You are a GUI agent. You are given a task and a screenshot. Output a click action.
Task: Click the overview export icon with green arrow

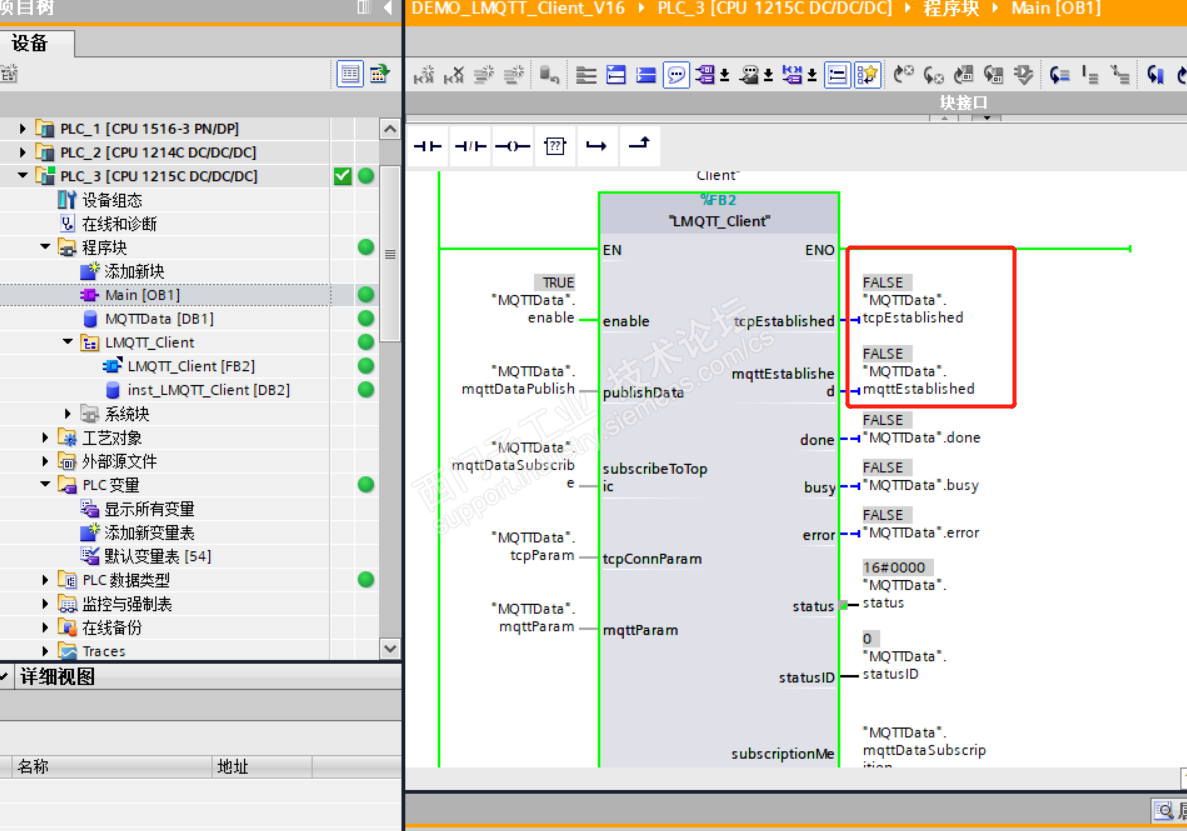(379, 74)
